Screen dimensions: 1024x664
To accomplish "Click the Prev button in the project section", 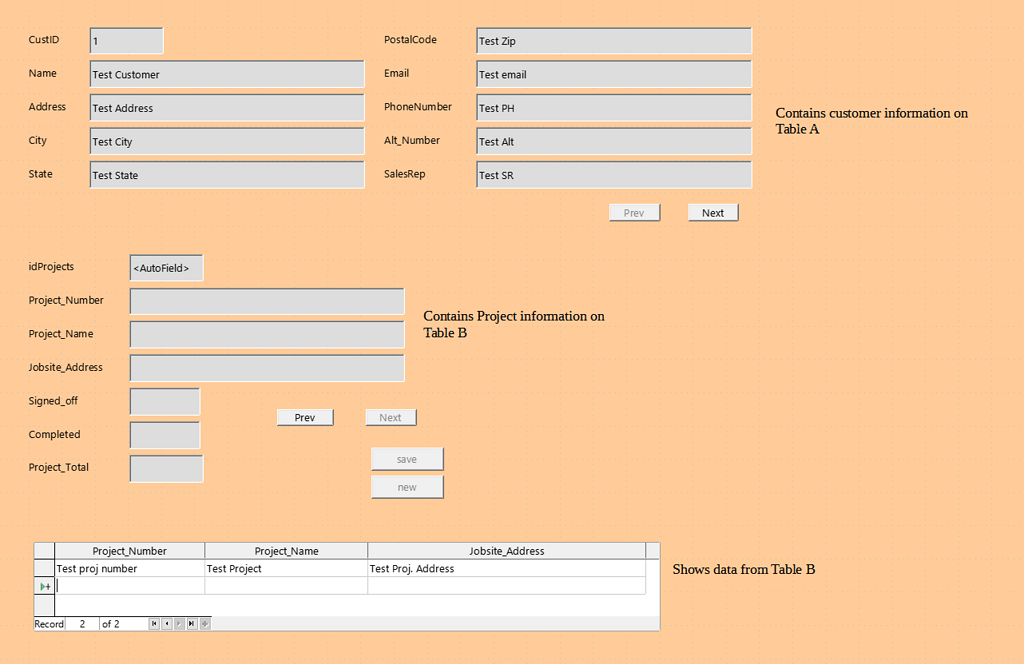I will coord(305,417).
